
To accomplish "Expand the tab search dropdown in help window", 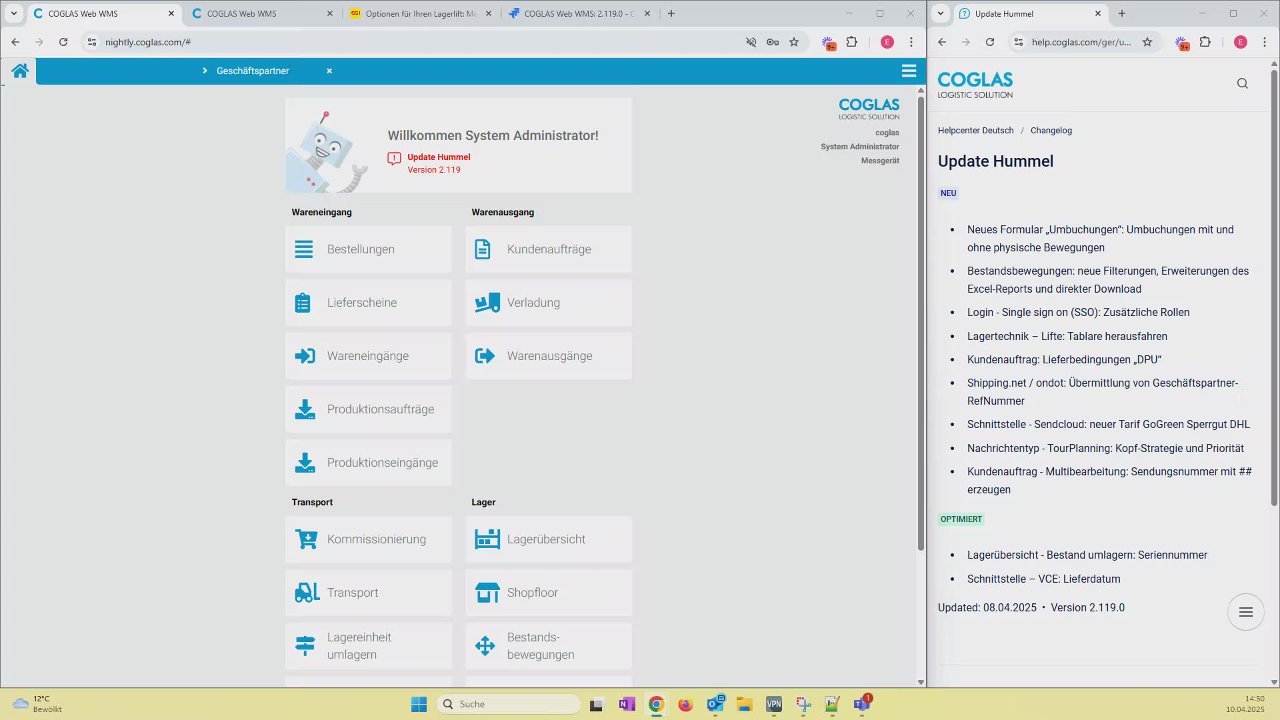I will (x=940, y=13).
